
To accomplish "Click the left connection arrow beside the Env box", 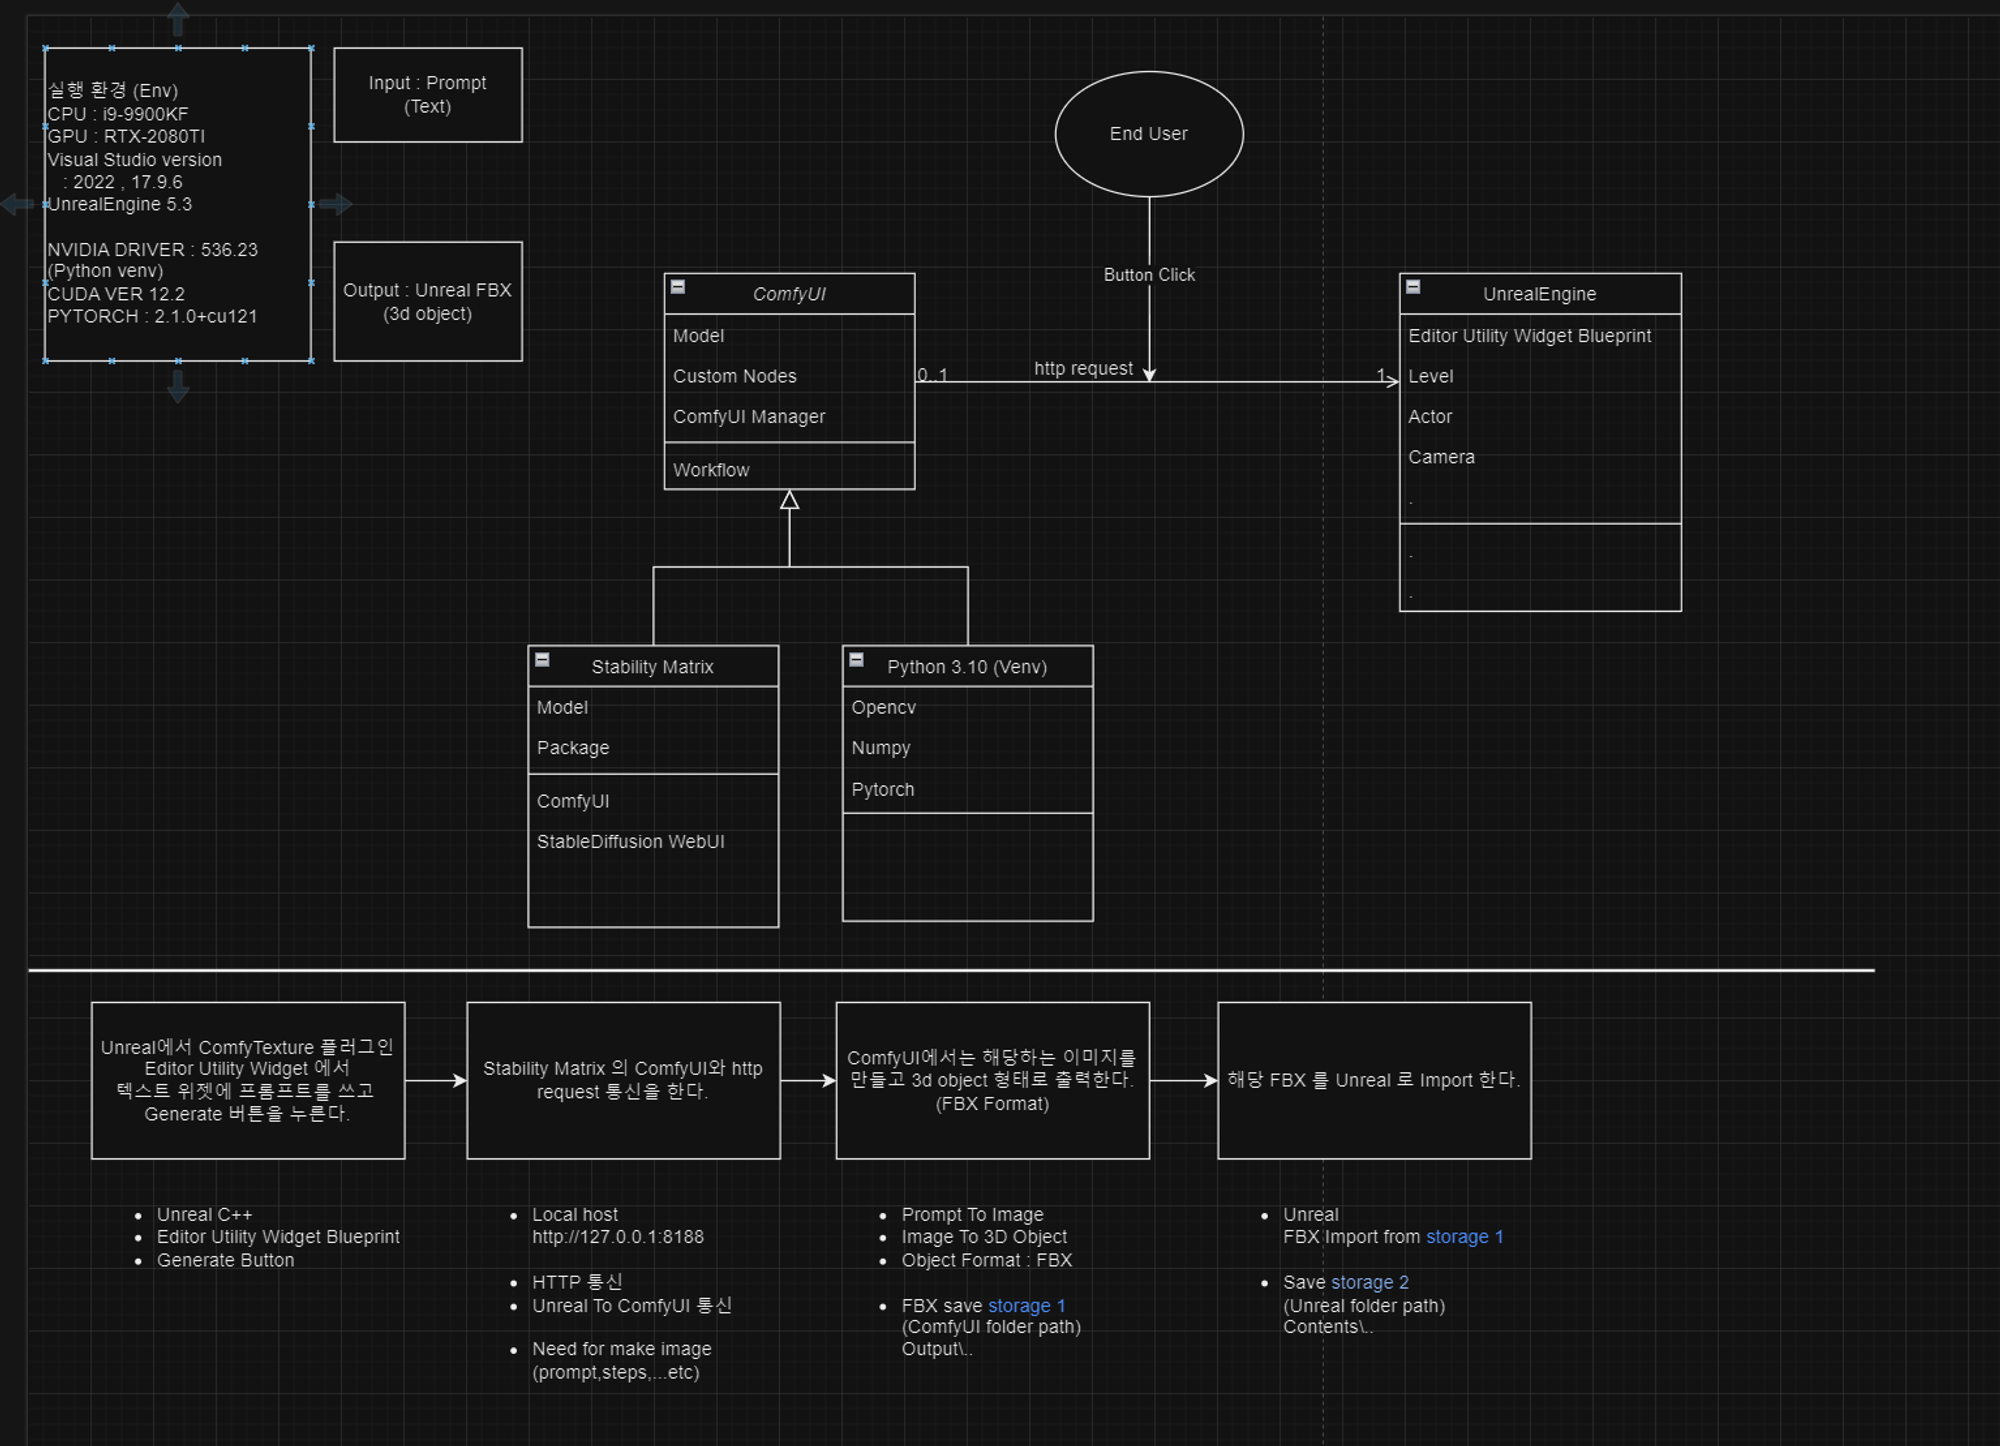I will (x=17, y=204).
